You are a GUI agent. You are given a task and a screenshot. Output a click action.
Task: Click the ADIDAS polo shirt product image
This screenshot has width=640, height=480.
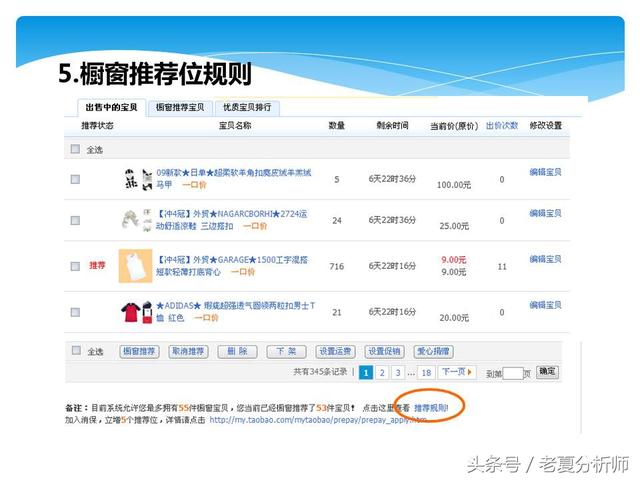(x=136, y=312)
